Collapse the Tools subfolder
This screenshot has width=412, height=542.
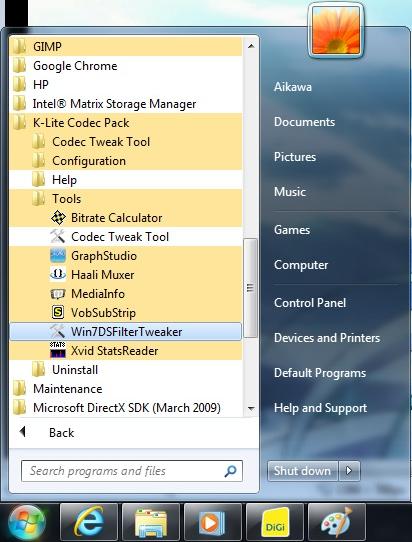coord(126,199)
